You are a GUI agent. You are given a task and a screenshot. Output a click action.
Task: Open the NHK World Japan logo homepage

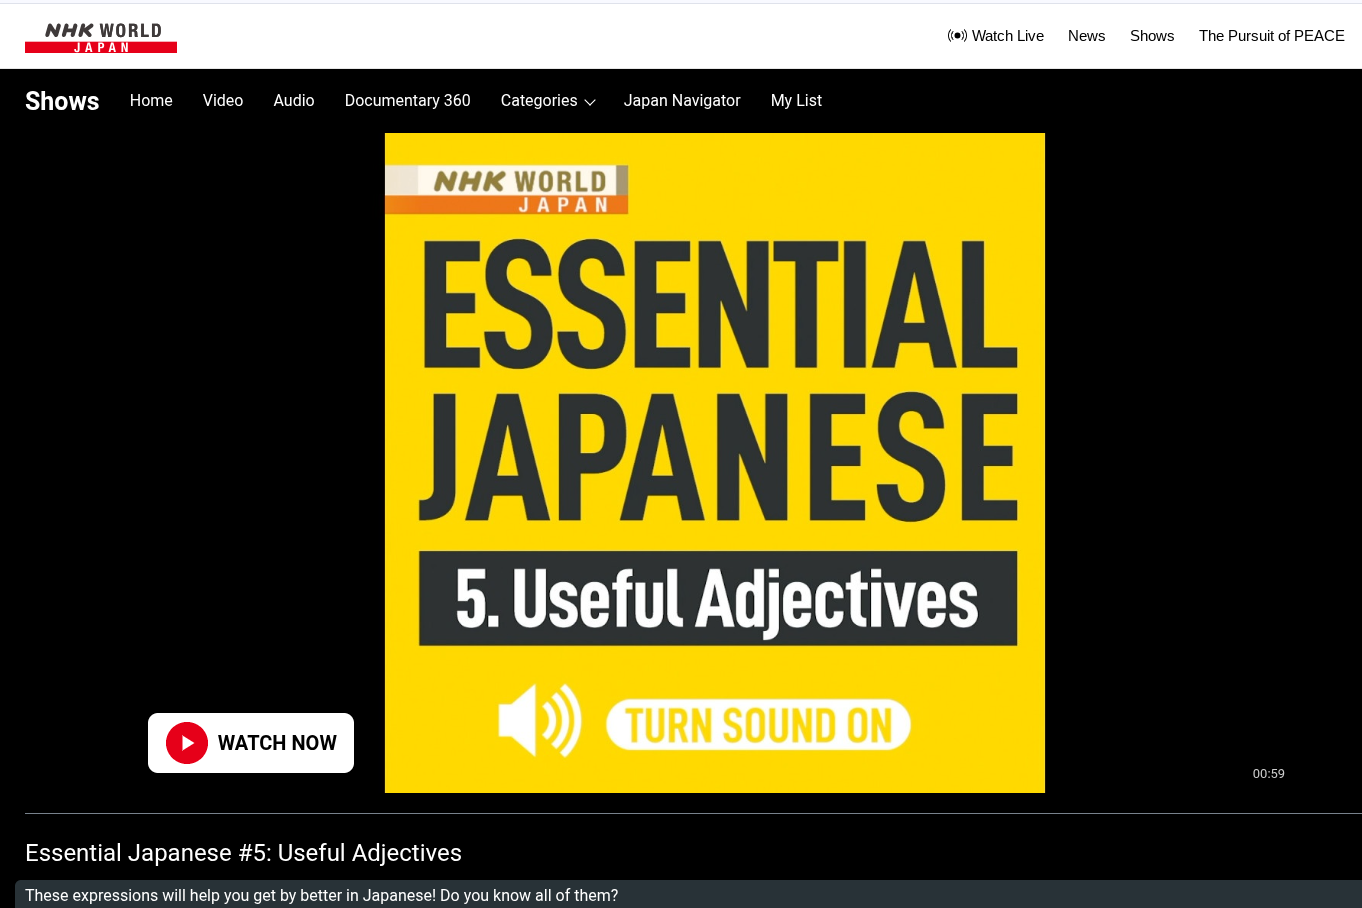tap(101, 37)
